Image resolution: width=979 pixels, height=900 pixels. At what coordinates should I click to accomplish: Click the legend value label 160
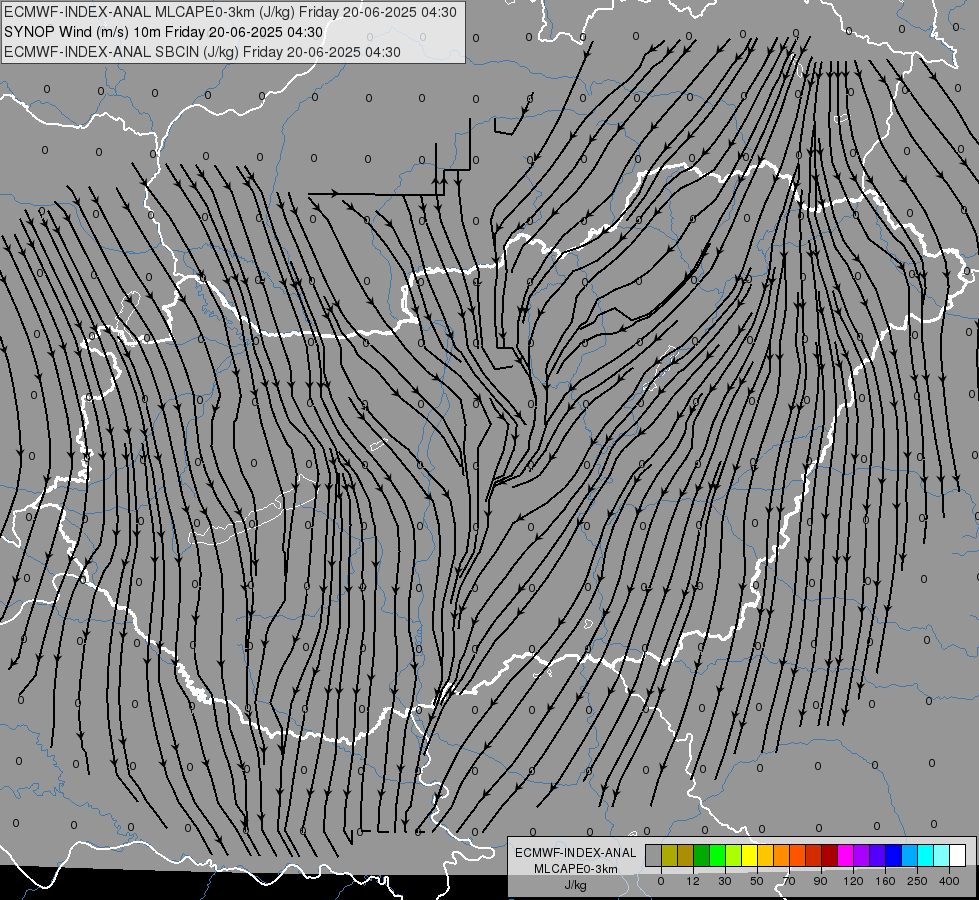tap(885, 881)
